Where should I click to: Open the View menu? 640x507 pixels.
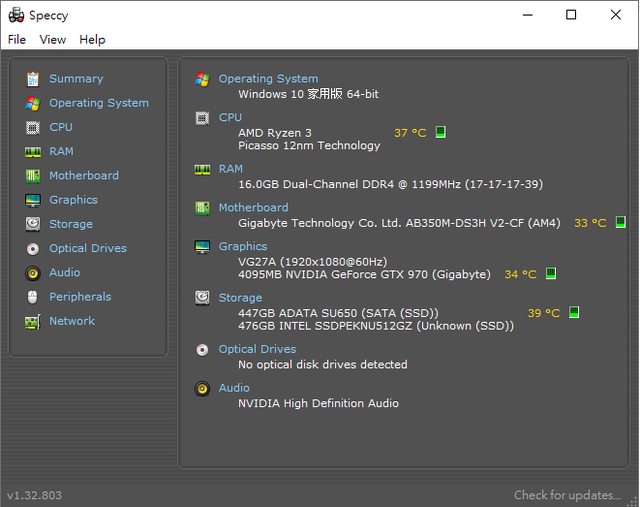pyautogui.click(x=52, y=40)
